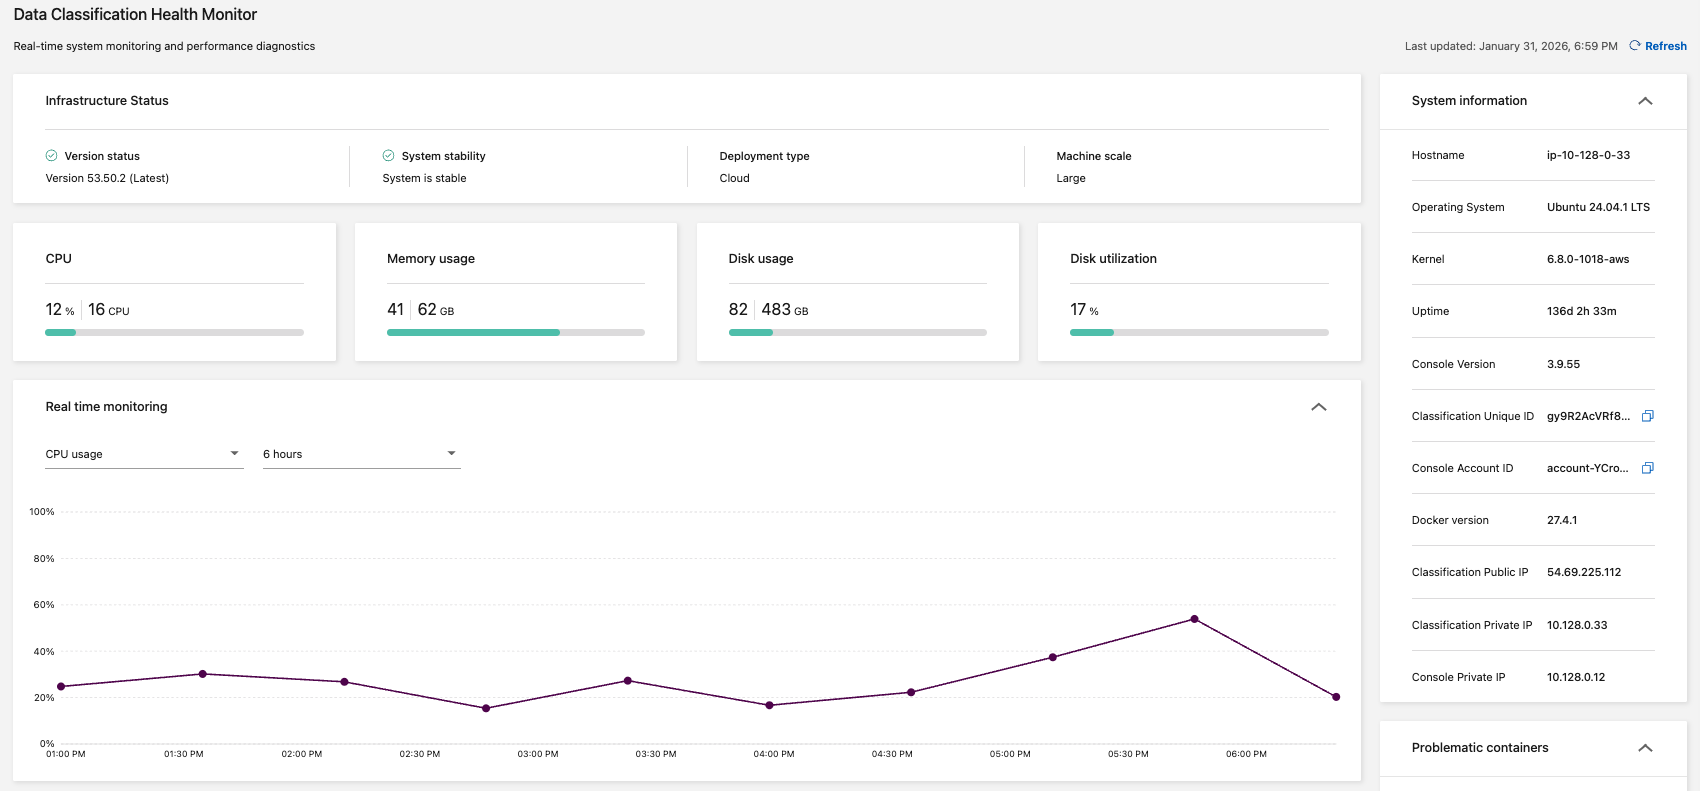Open the CPU usage metric dropdown
This screenshot has width=1700, height=791.
pyautogui.click(x=144, y=454)
